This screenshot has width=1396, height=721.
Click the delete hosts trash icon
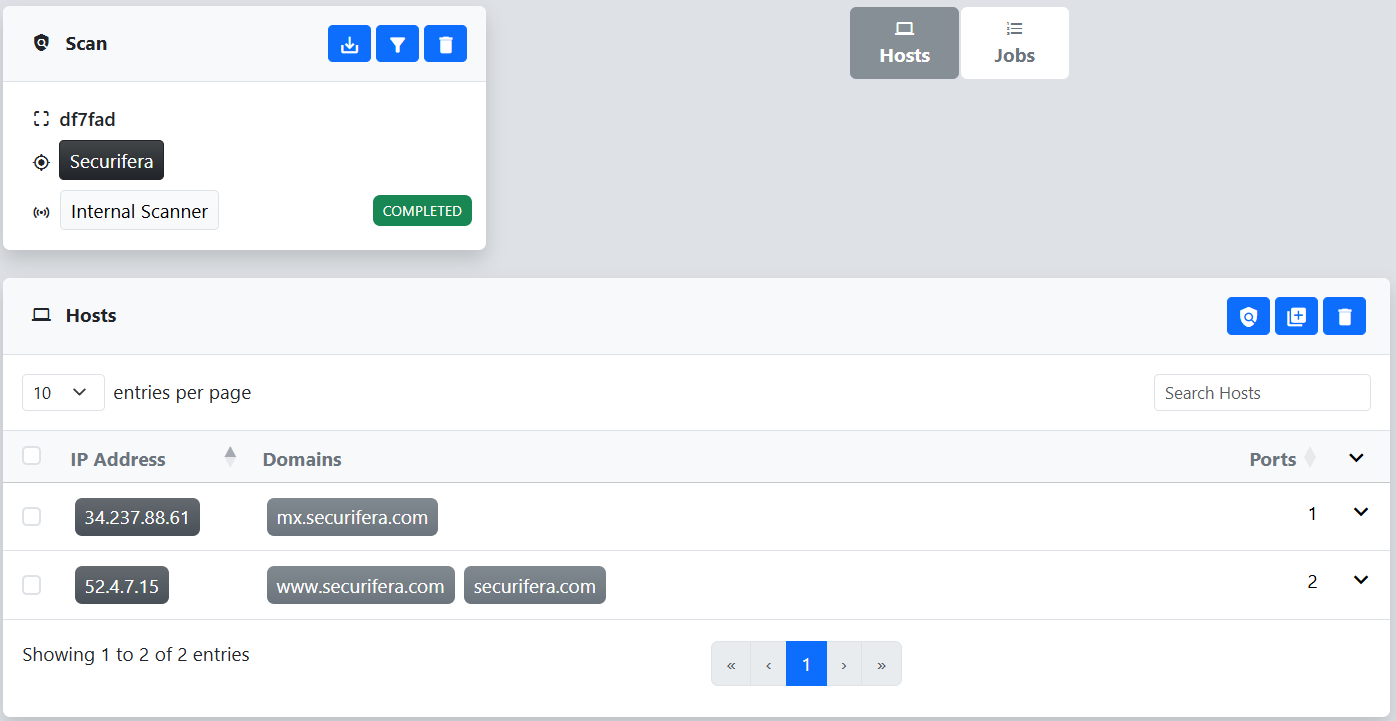coord(1344,317)
